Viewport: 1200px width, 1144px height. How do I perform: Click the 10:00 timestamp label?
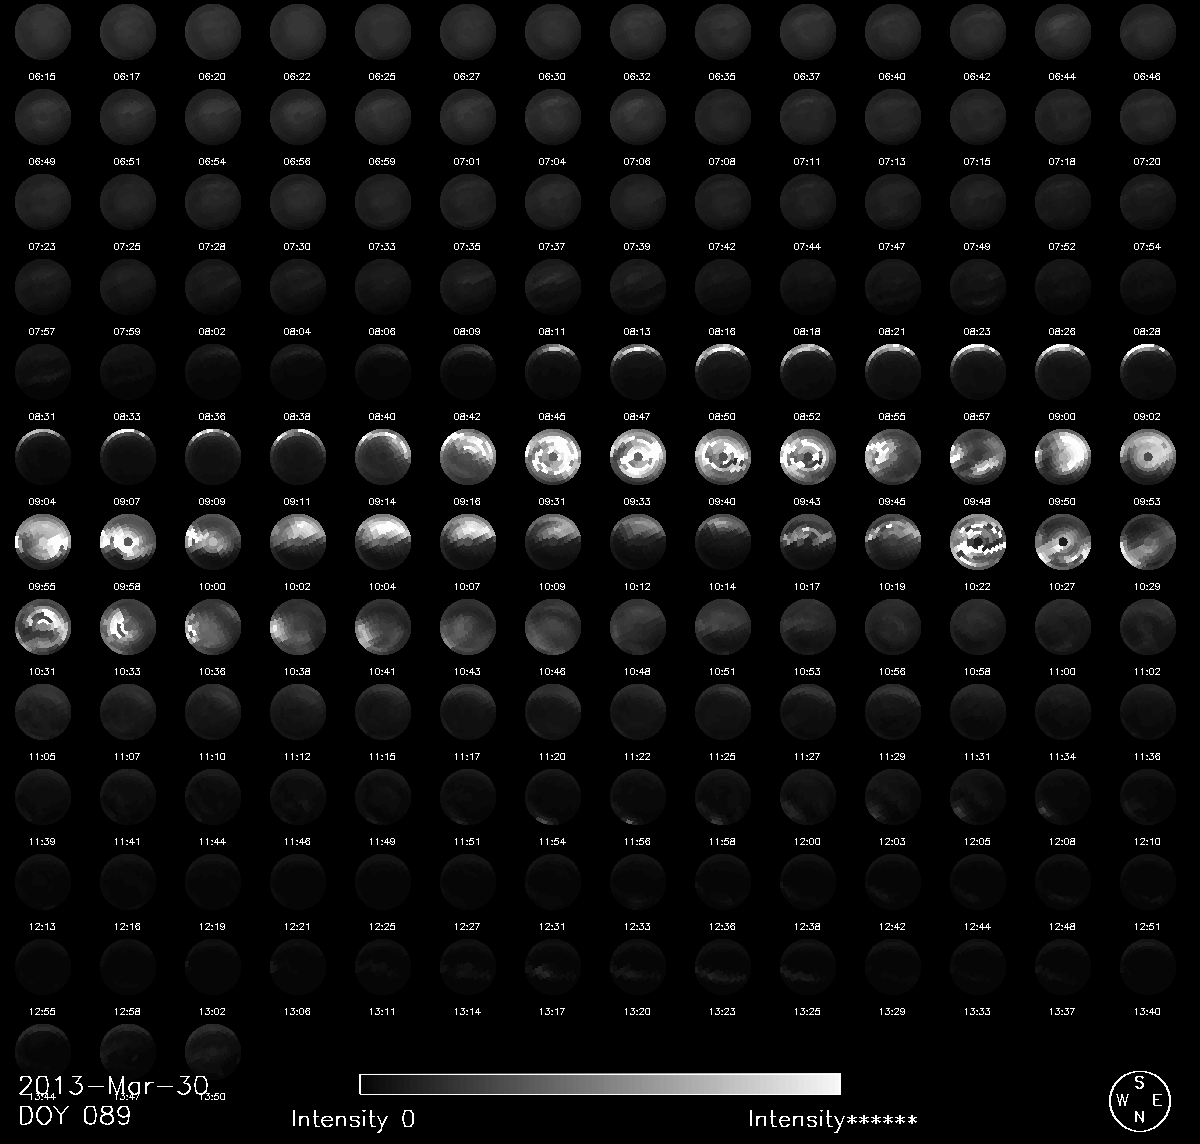[212, 587]
